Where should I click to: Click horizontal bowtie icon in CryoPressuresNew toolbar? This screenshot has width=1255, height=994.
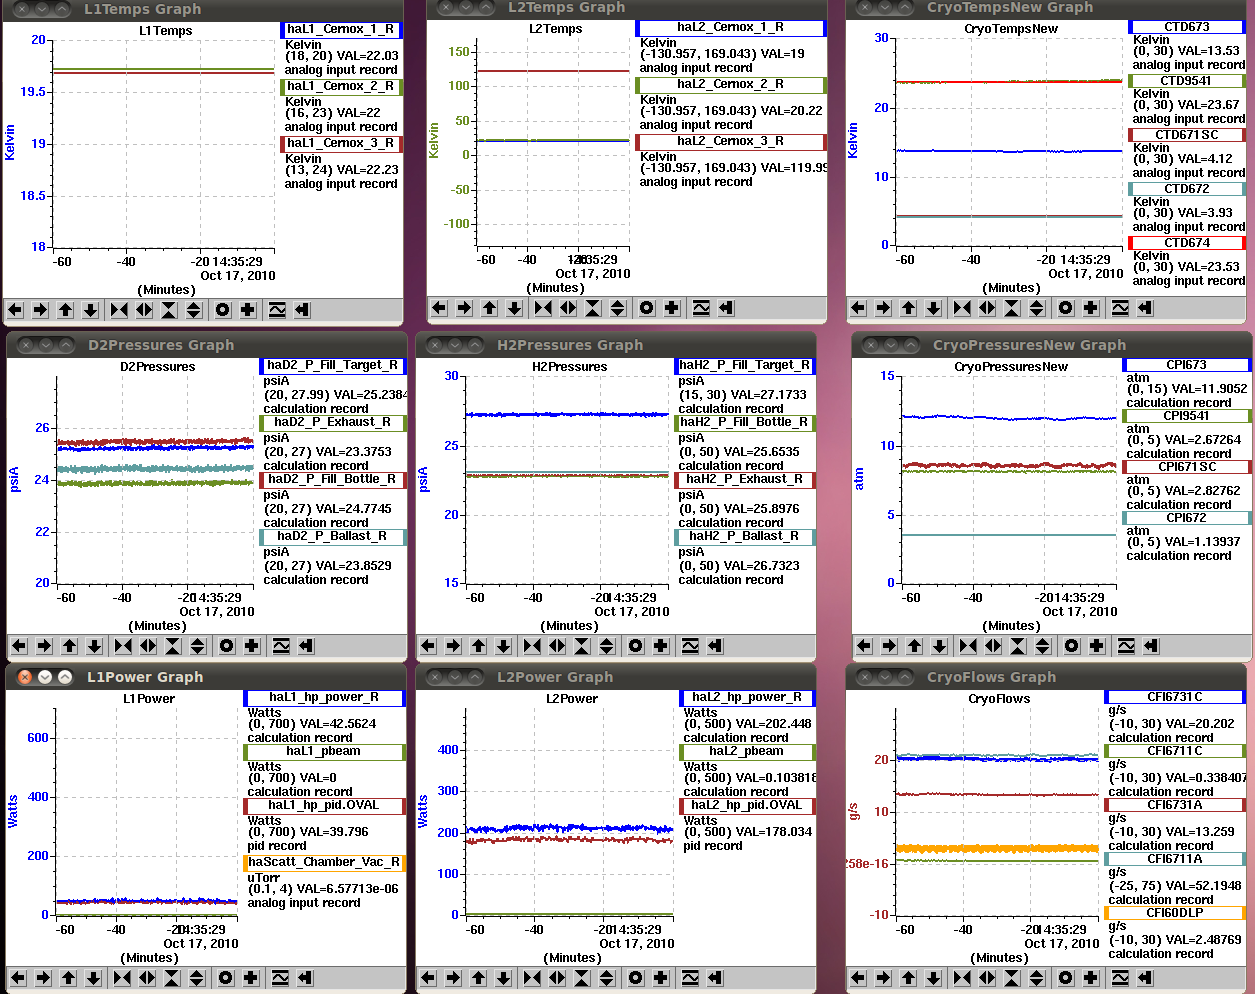[968, 646]
